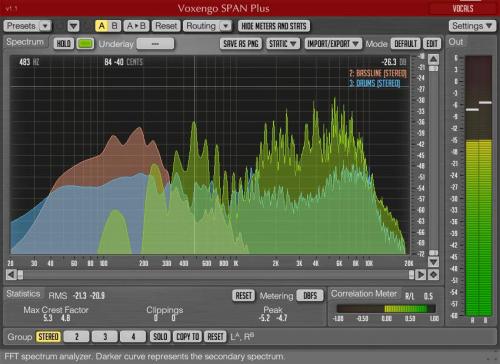Expand the Routing dropdown

pyautogui.click(x=207, y=26)
